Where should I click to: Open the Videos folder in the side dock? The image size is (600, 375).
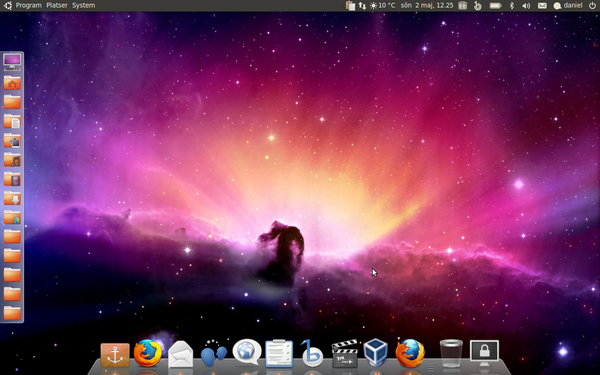(12, 178)
